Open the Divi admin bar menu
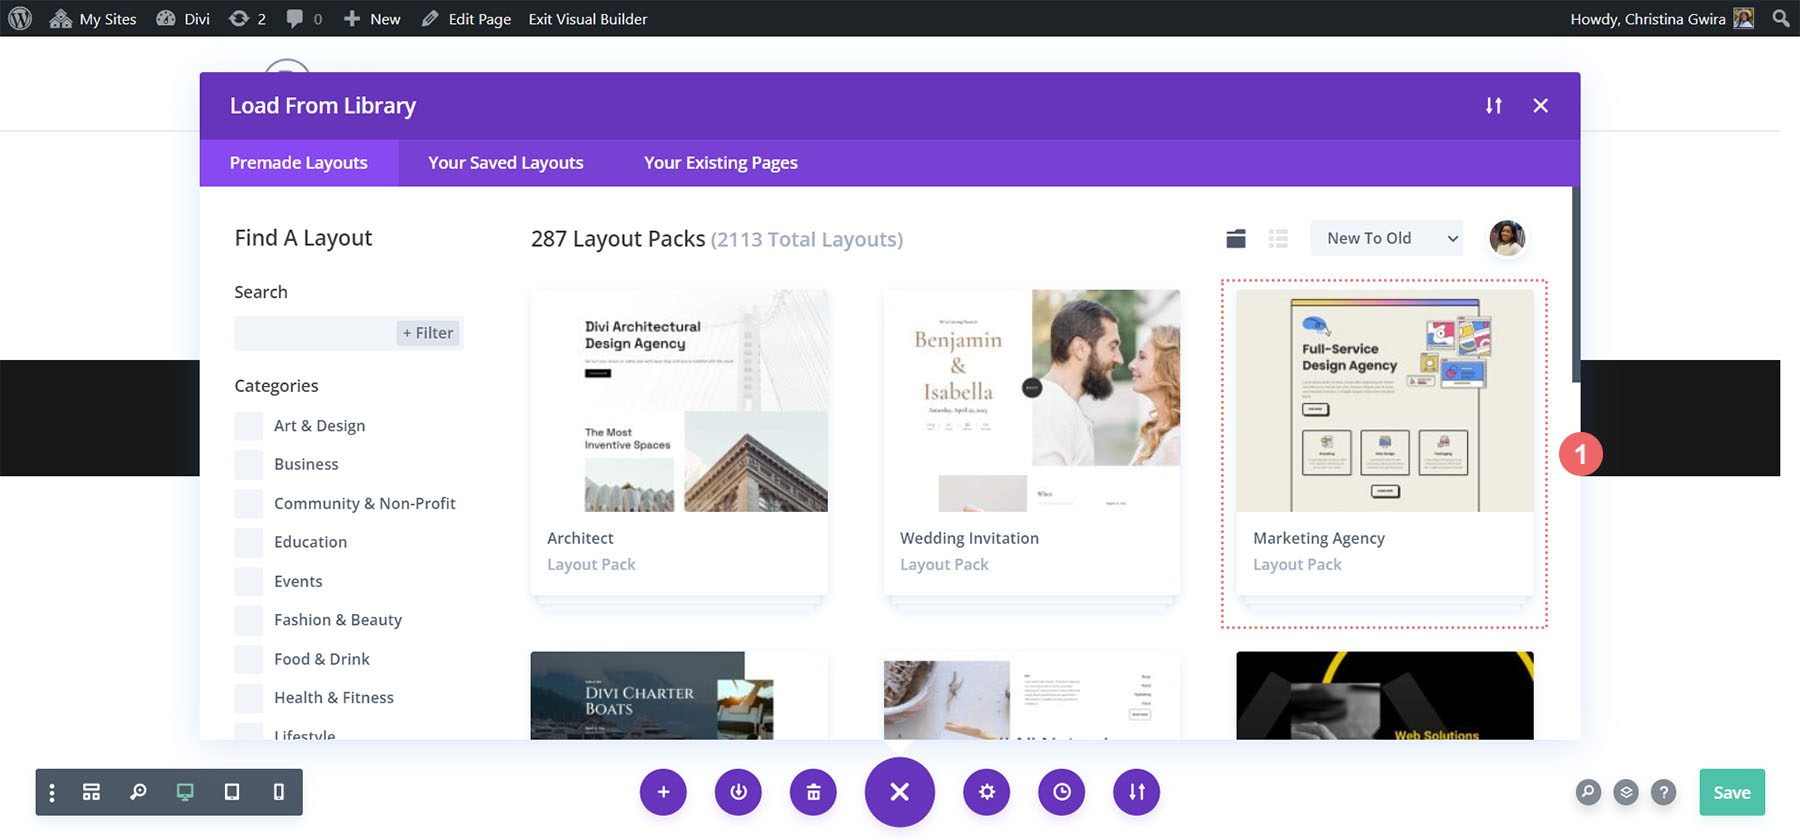Viewport: 1800px width, 840px height. tap(183, 18)
